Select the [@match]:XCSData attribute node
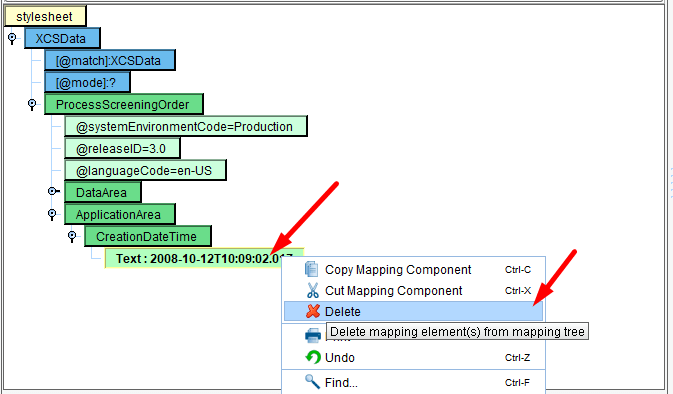This screenshot has width=673, height=394. (x=109, y=61)
